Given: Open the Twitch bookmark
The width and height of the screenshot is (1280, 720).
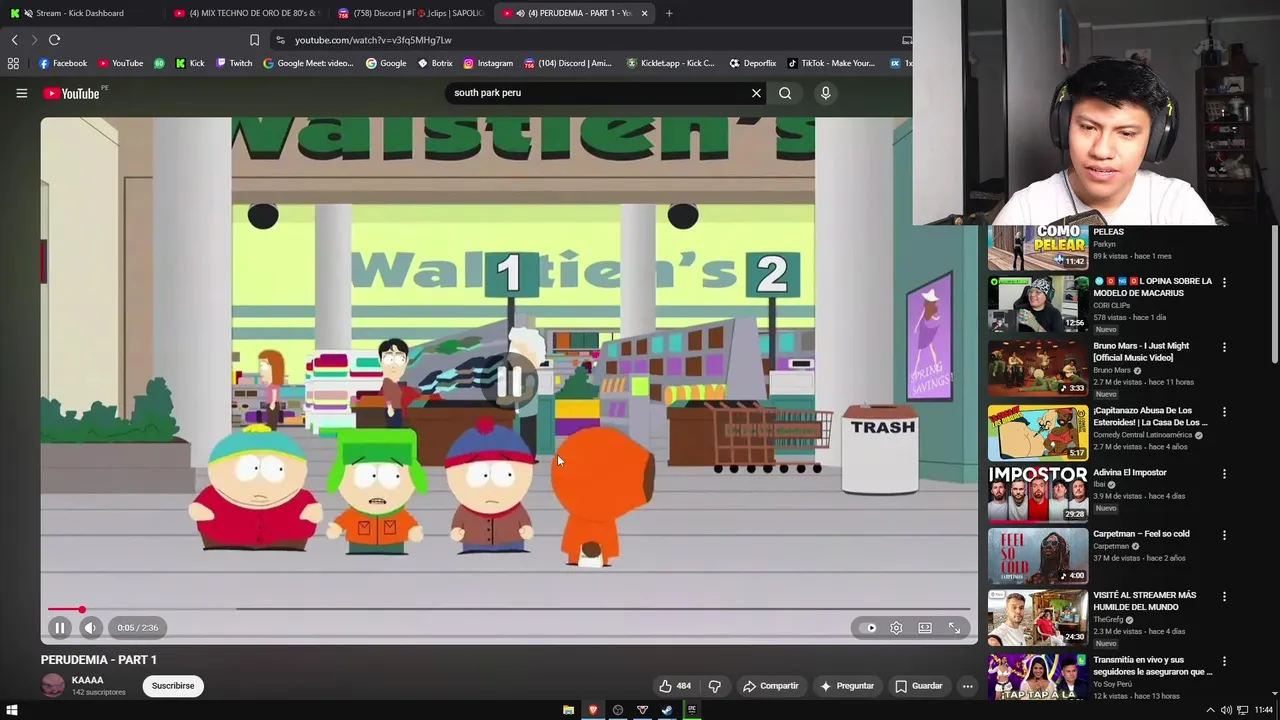Looking at the screenshot, I should pos(234,63).
